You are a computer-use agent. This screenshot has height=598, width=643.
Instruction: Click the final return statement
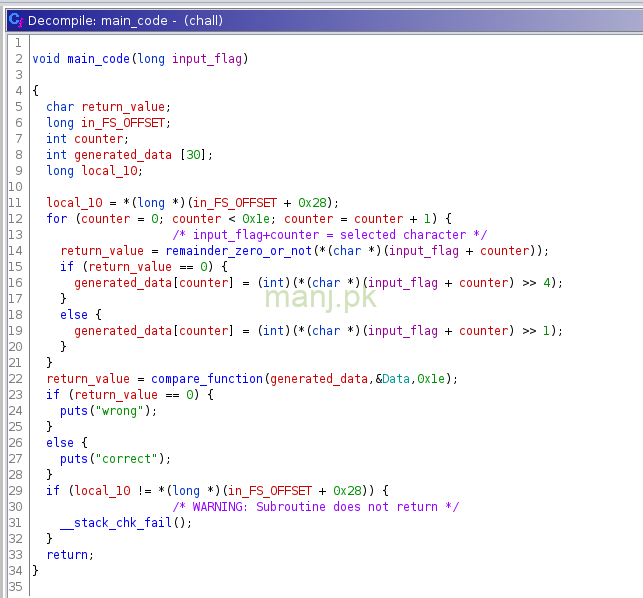tap(67, 555)
